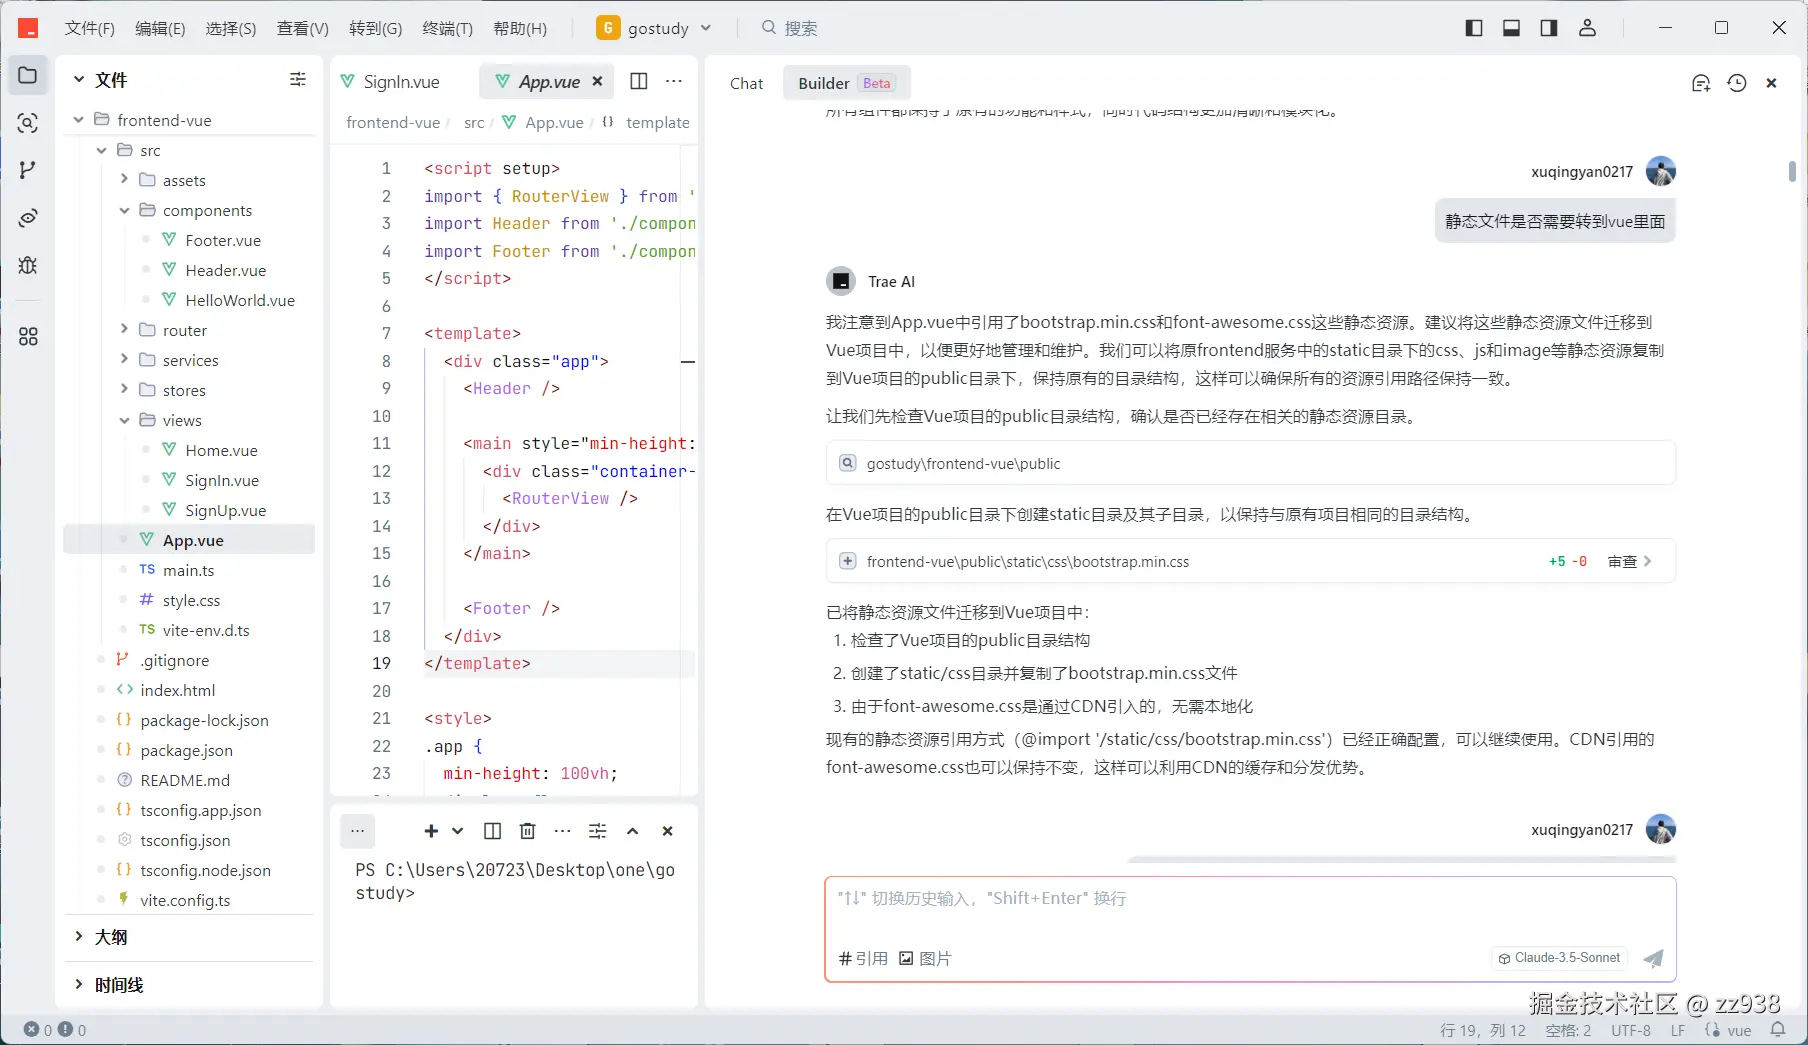Click the chat panel vertical scrollbar
1808x1045 pixels.
pos(1792,171)
